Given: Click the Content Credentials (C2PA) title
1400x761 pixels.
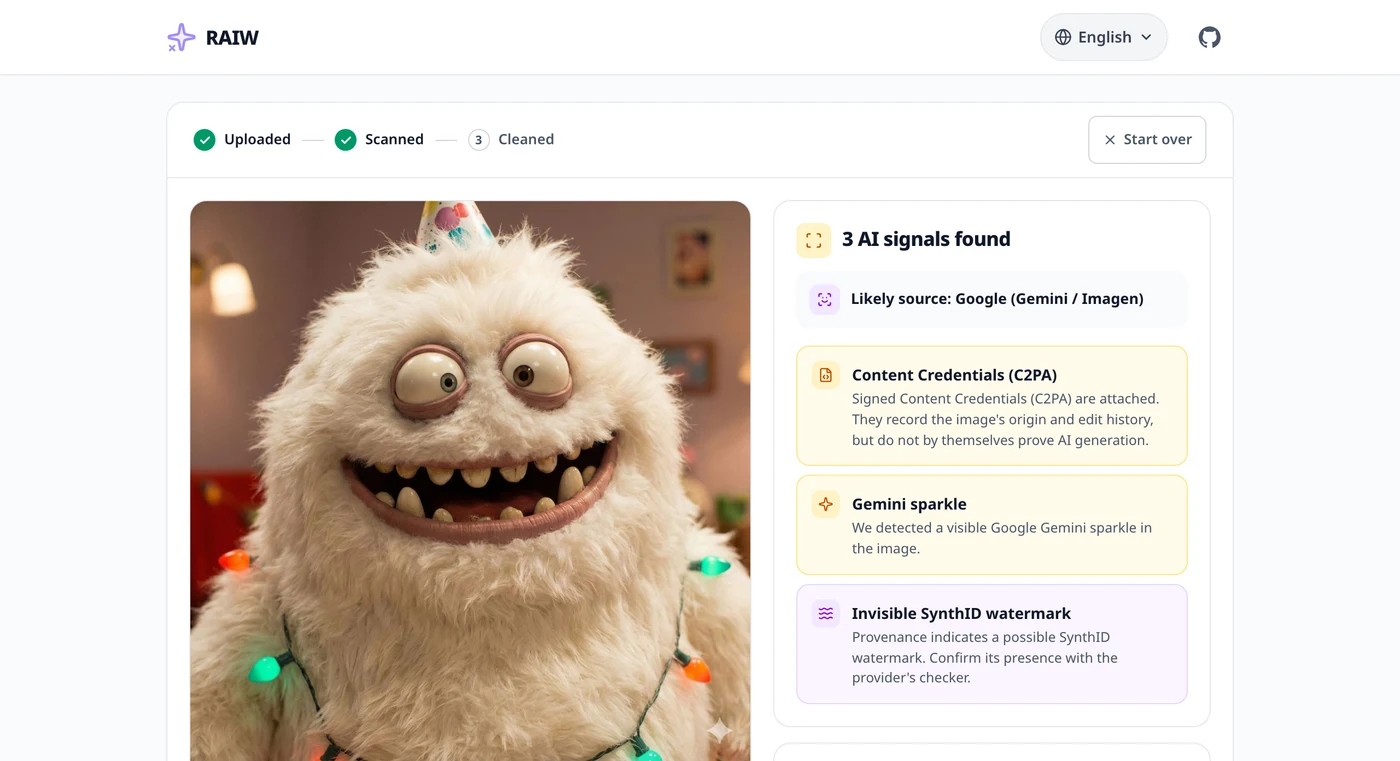Looking at the screenshot, I should 954,375.
